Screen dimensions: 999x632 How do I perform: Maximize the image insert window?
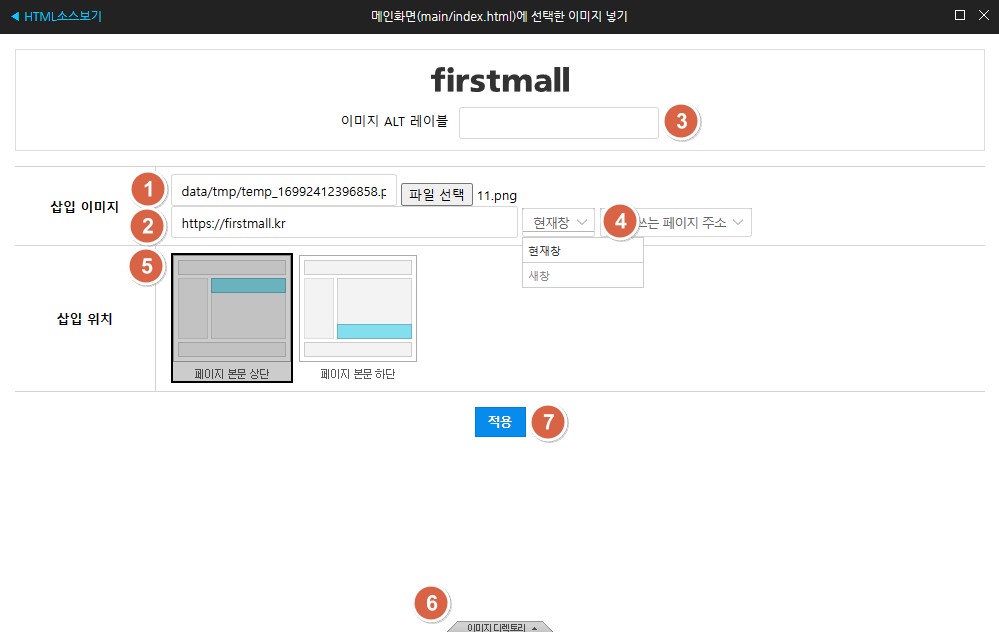click(959, 15)
